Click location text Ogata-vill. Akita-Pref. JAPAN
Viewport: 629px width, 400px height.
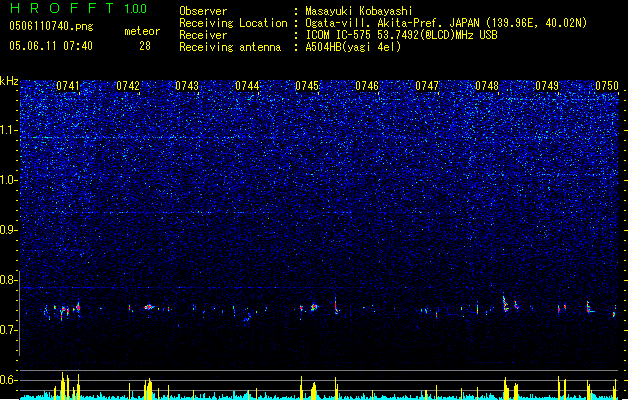point(392,23)
